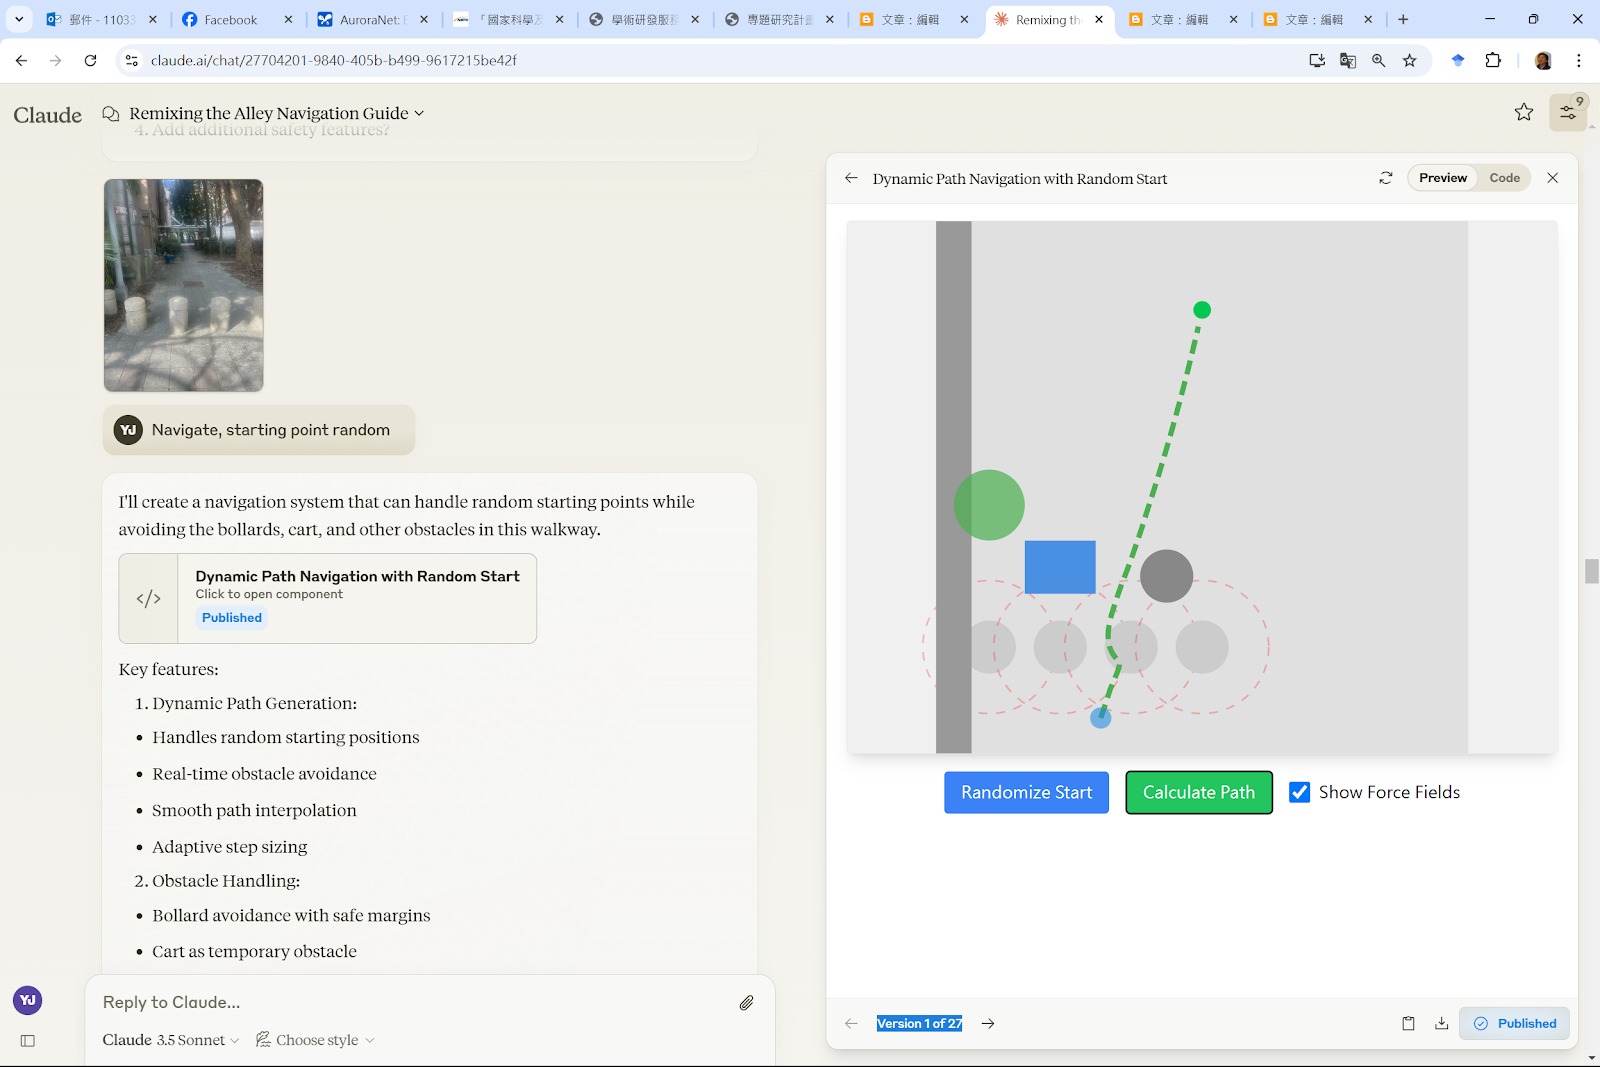Close the Facebook tab
The image size is (1600, 1067).
point(289,19)
